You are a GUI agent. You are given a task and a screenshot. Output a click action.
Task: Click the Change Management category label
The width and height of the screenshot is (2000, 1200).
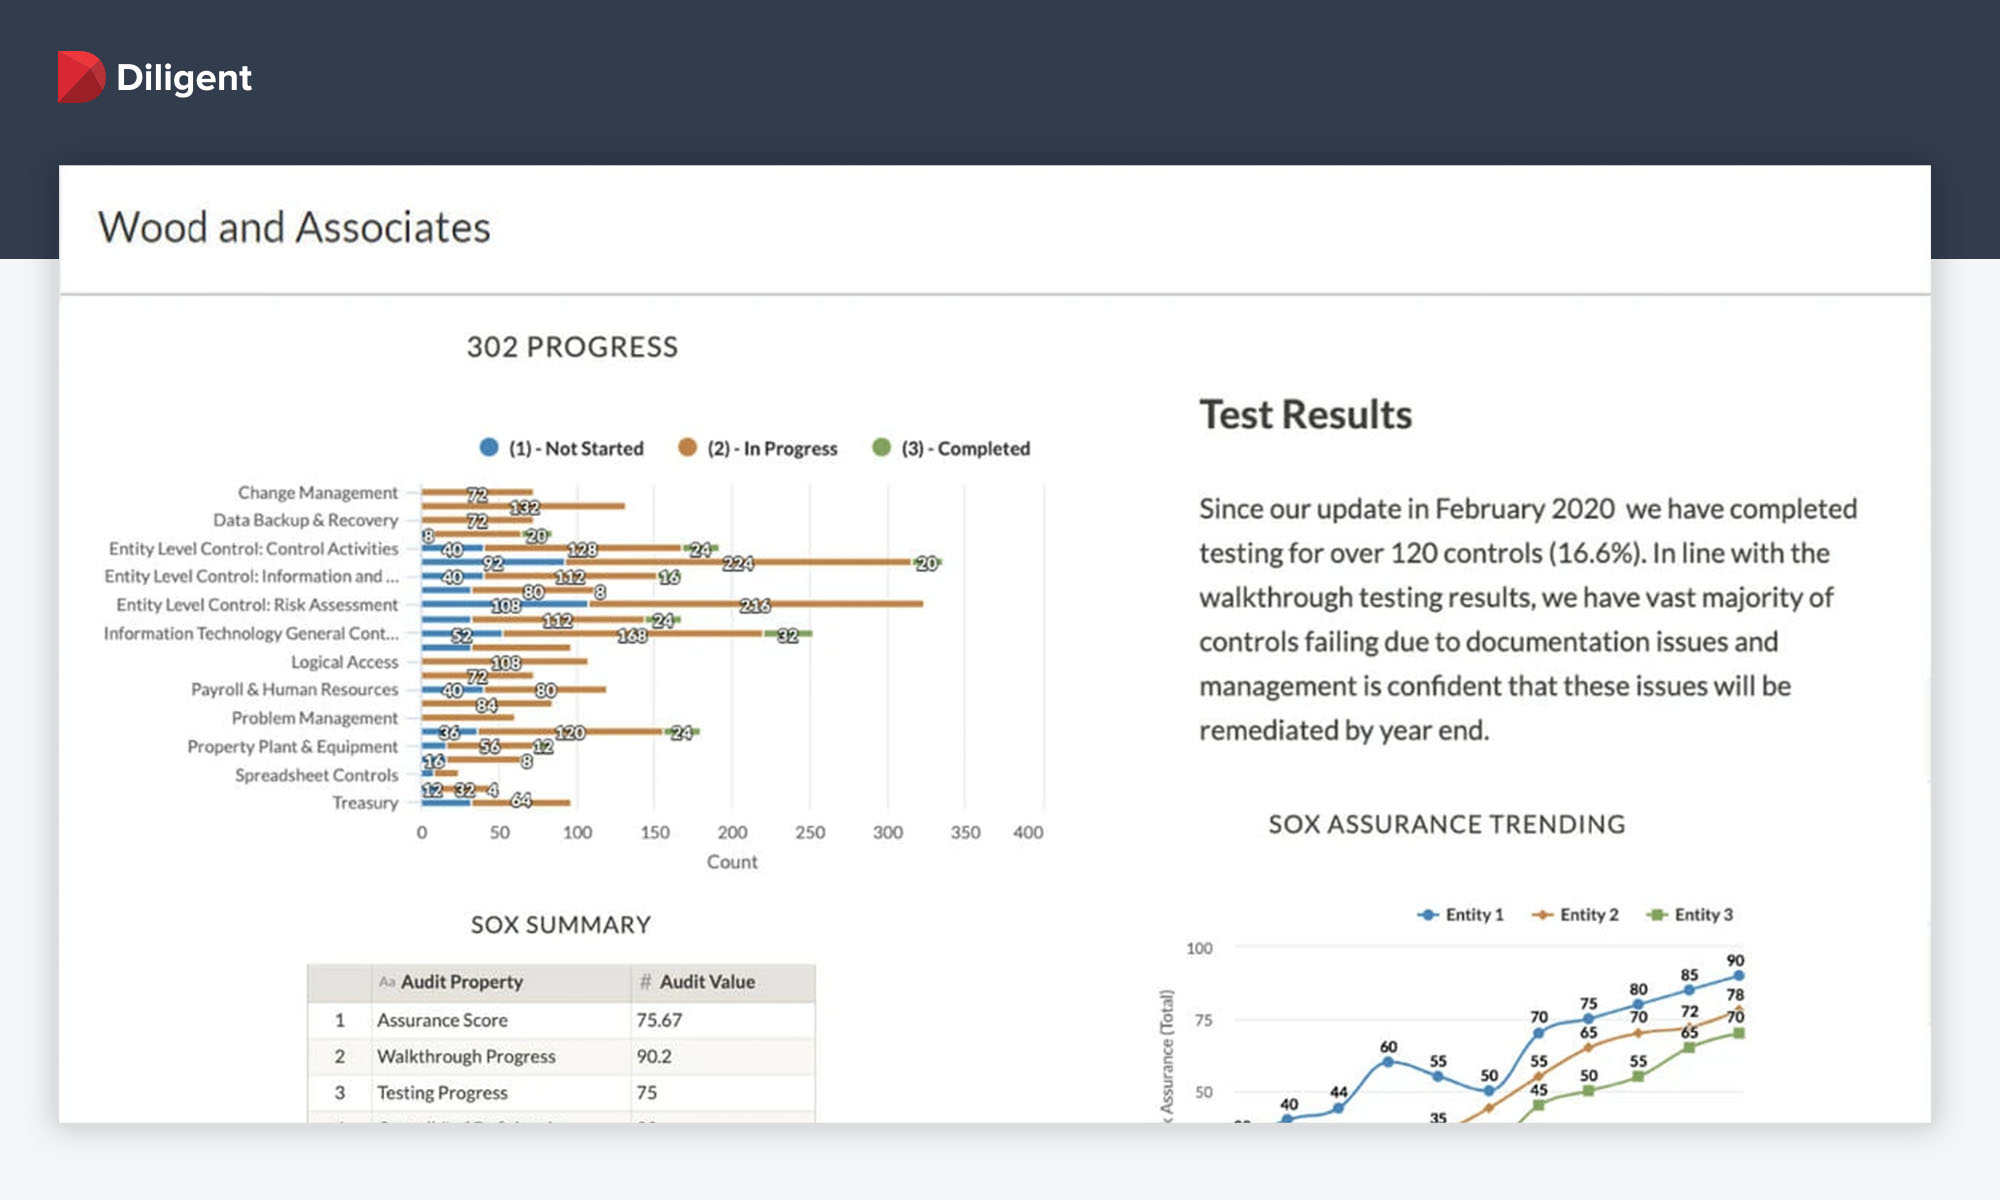pyautogui.click(x=317, y=492)
